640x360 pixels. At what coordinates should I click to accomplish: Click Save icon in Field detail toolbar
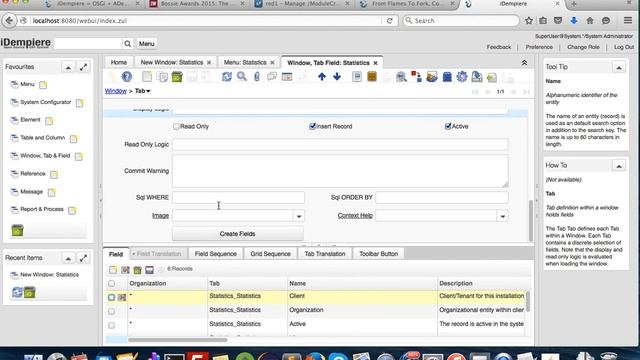pos(149,269)
